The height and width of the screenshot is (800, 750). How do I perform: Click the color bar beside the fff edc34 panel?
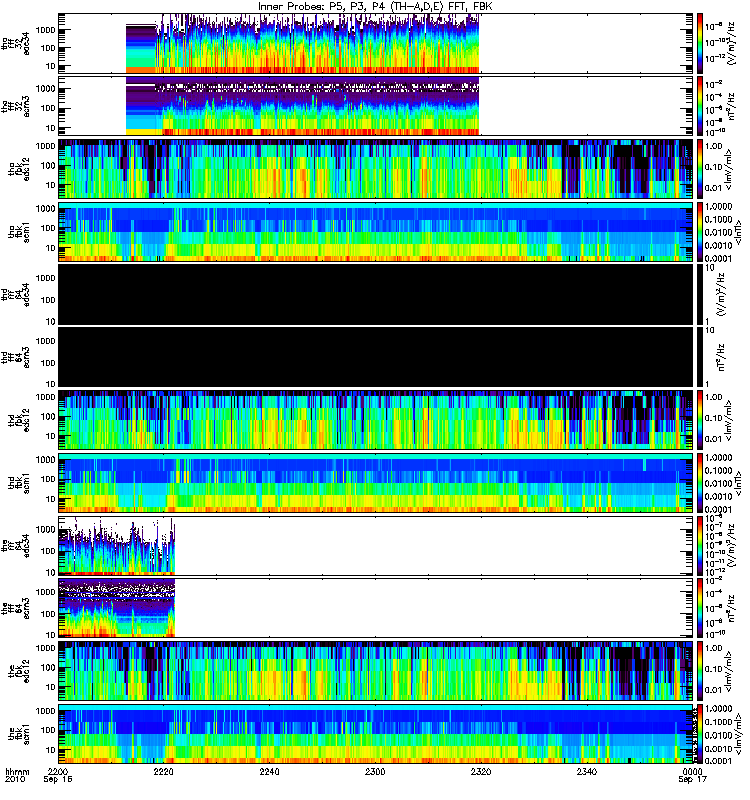coord(700,545)
